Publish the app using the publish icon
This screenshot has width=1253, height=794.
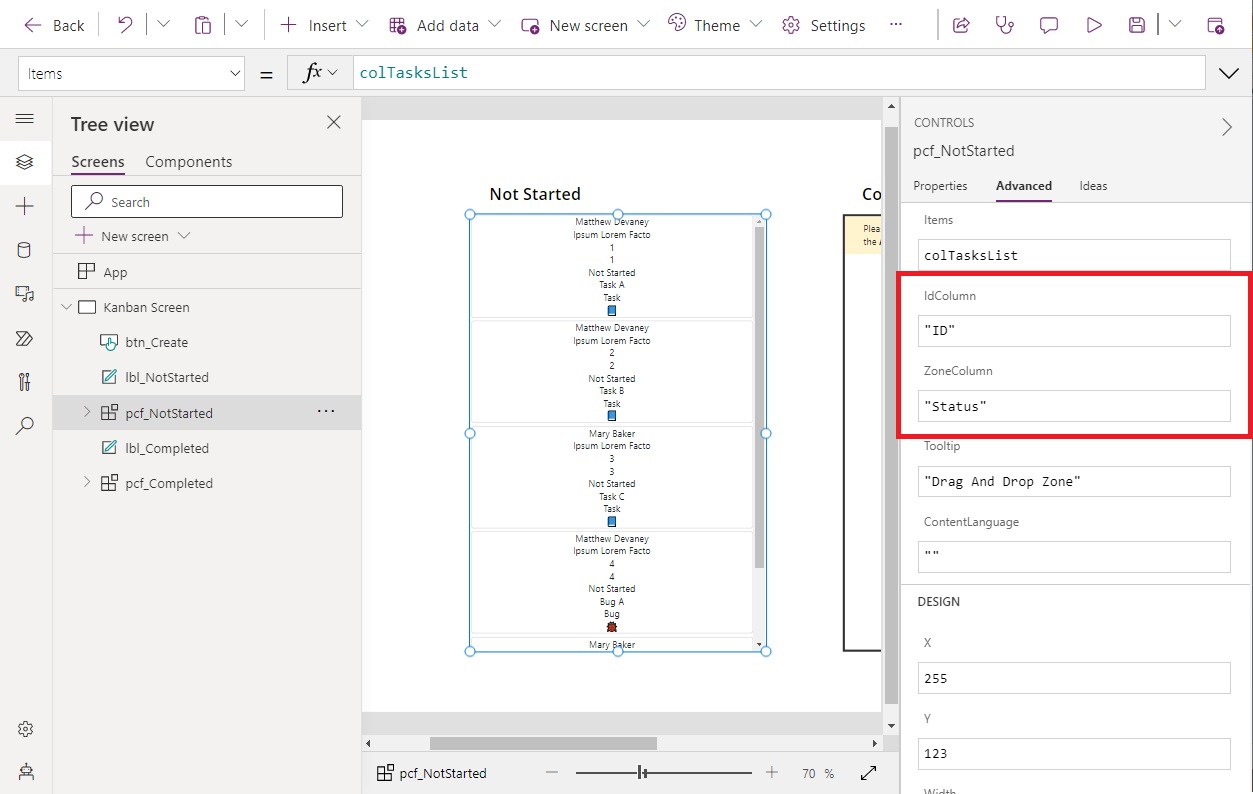1216,24
